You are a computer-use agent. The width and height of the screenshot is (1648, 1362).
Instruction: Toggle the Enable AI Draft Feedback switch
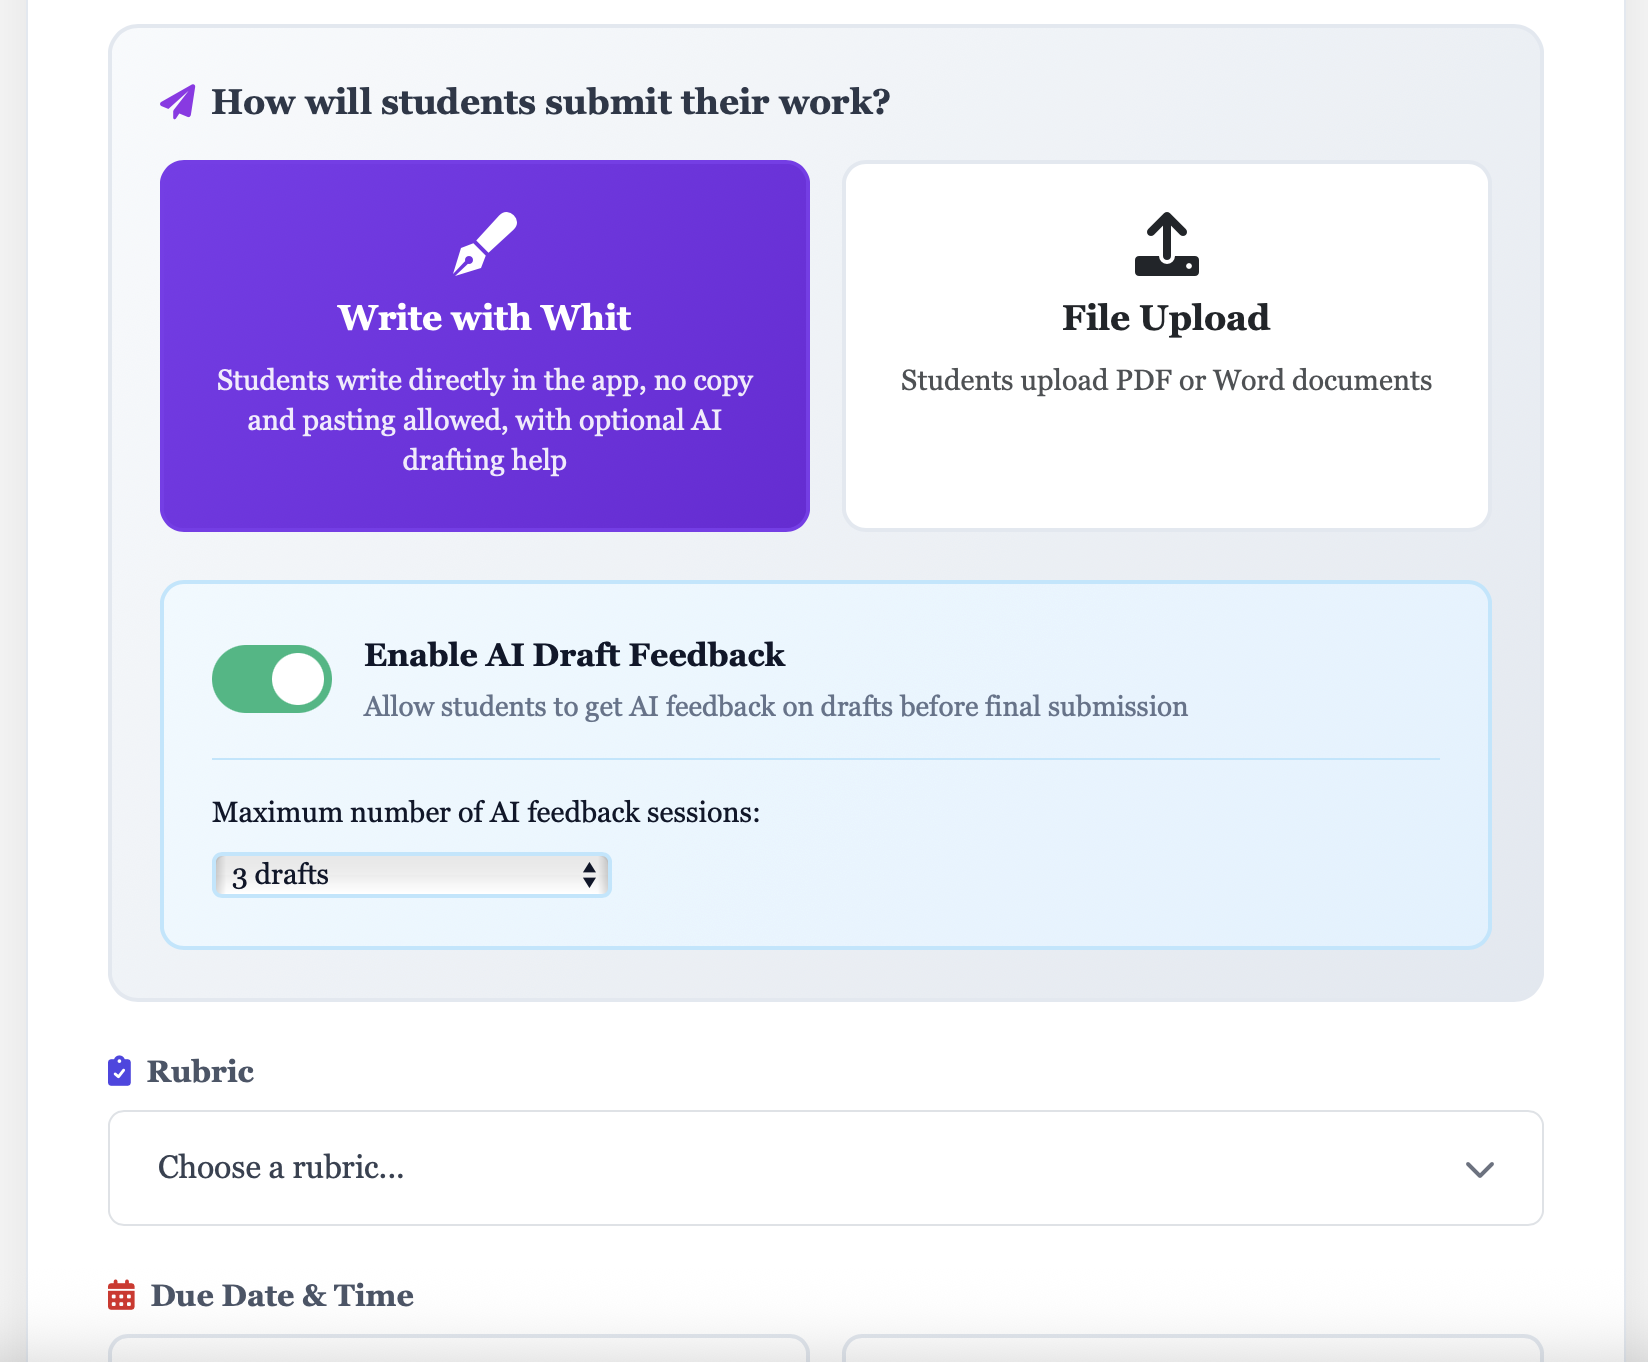click(x=272, y=679)
